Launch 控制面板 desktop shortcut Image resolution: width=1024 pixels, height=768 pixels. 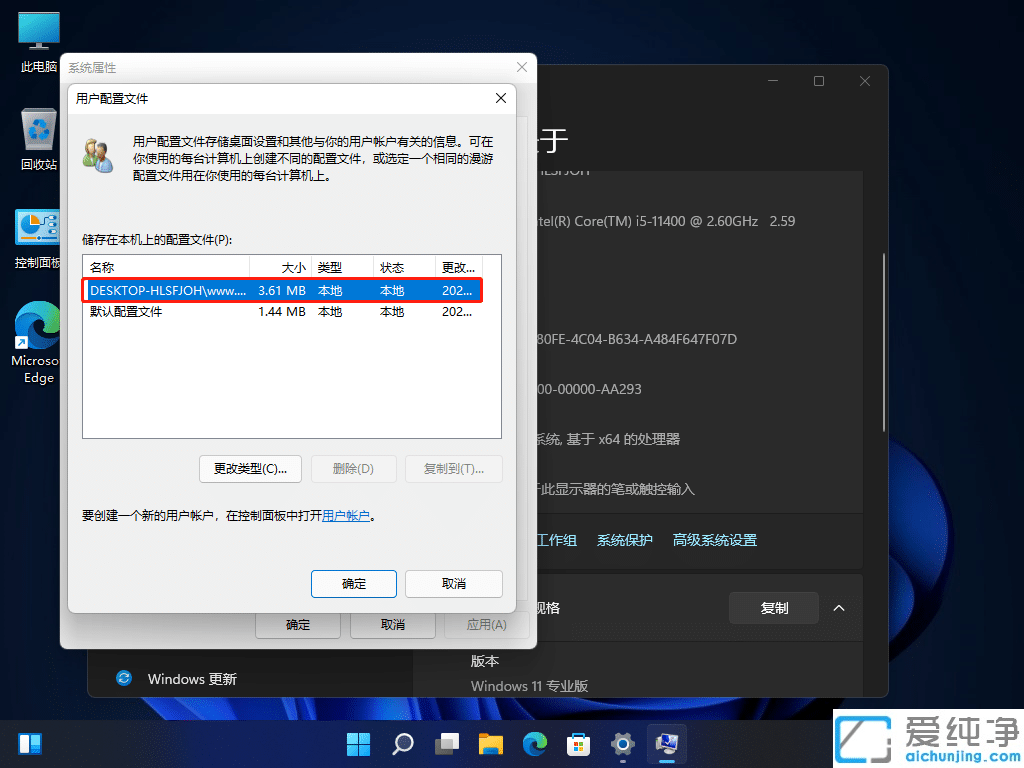coord(38,228)
